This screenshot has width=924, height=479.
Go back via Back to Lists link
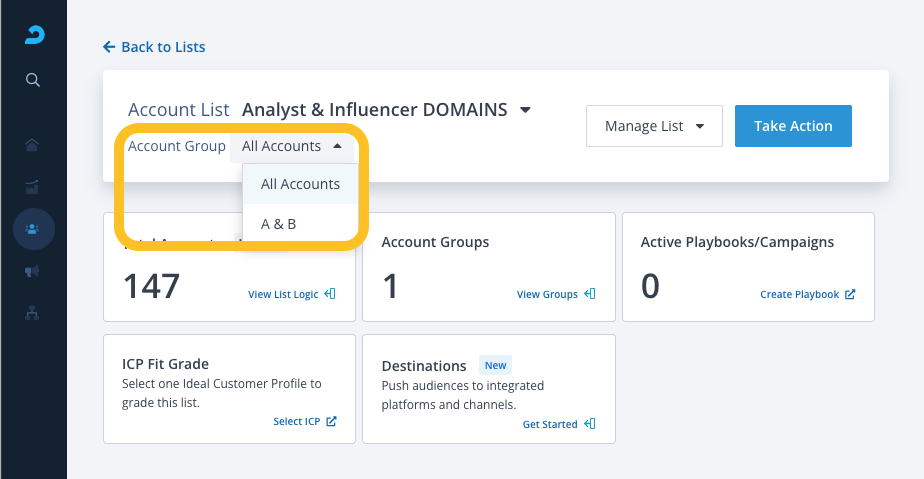[163, 47]
